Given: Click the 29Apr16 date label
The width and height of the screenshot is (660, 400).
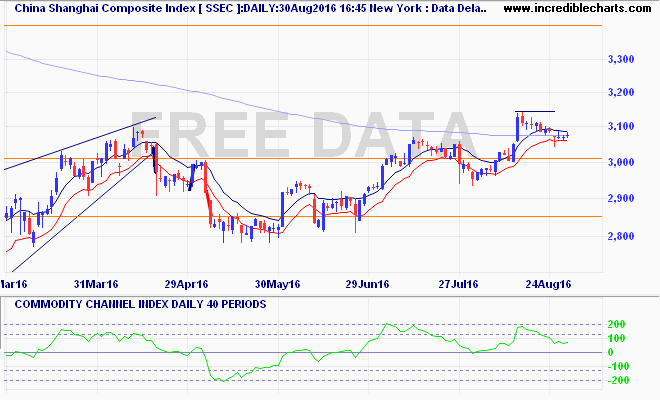Looking at the screenshot, I should pos(186,284).
